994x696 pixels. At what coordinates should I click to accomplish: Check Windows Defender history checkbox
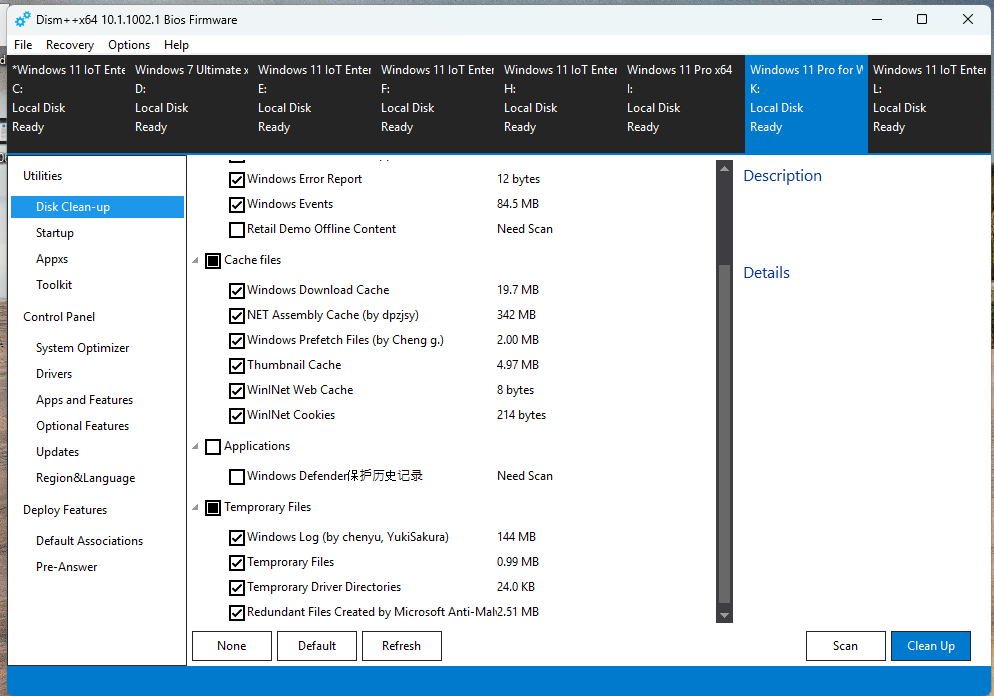[237, 477]
